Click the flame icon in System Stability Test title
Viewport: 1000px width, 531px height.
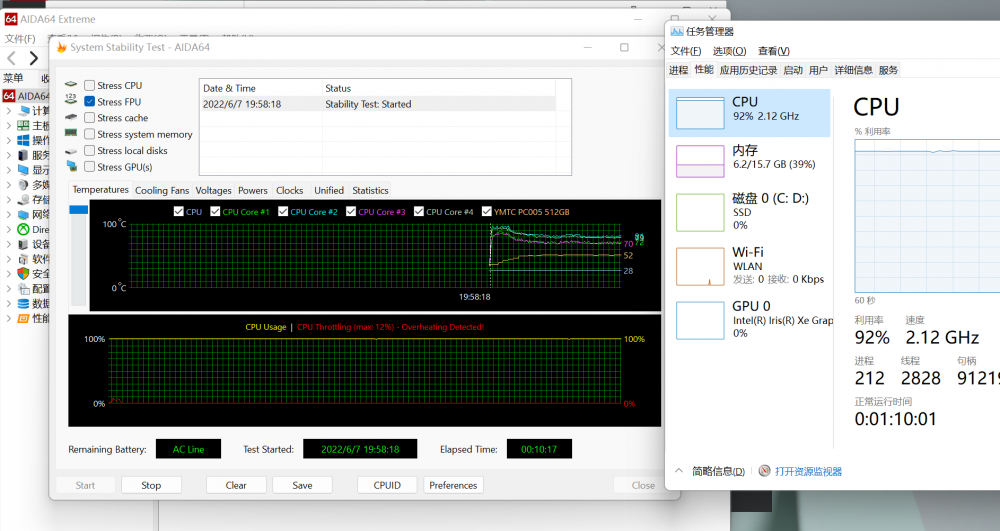click(61, 47)
